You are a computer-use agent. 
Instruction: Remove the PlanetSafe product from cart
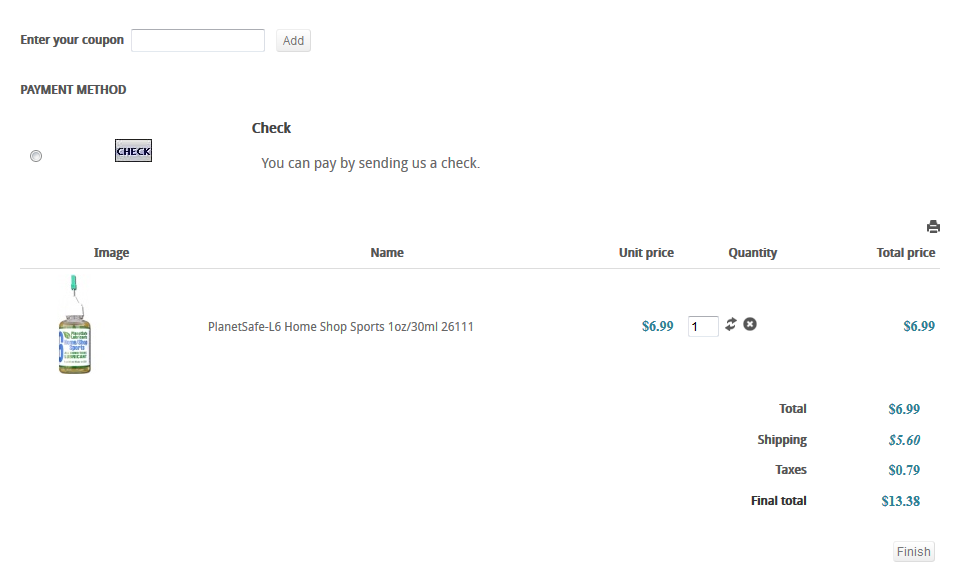coord(750,324)
